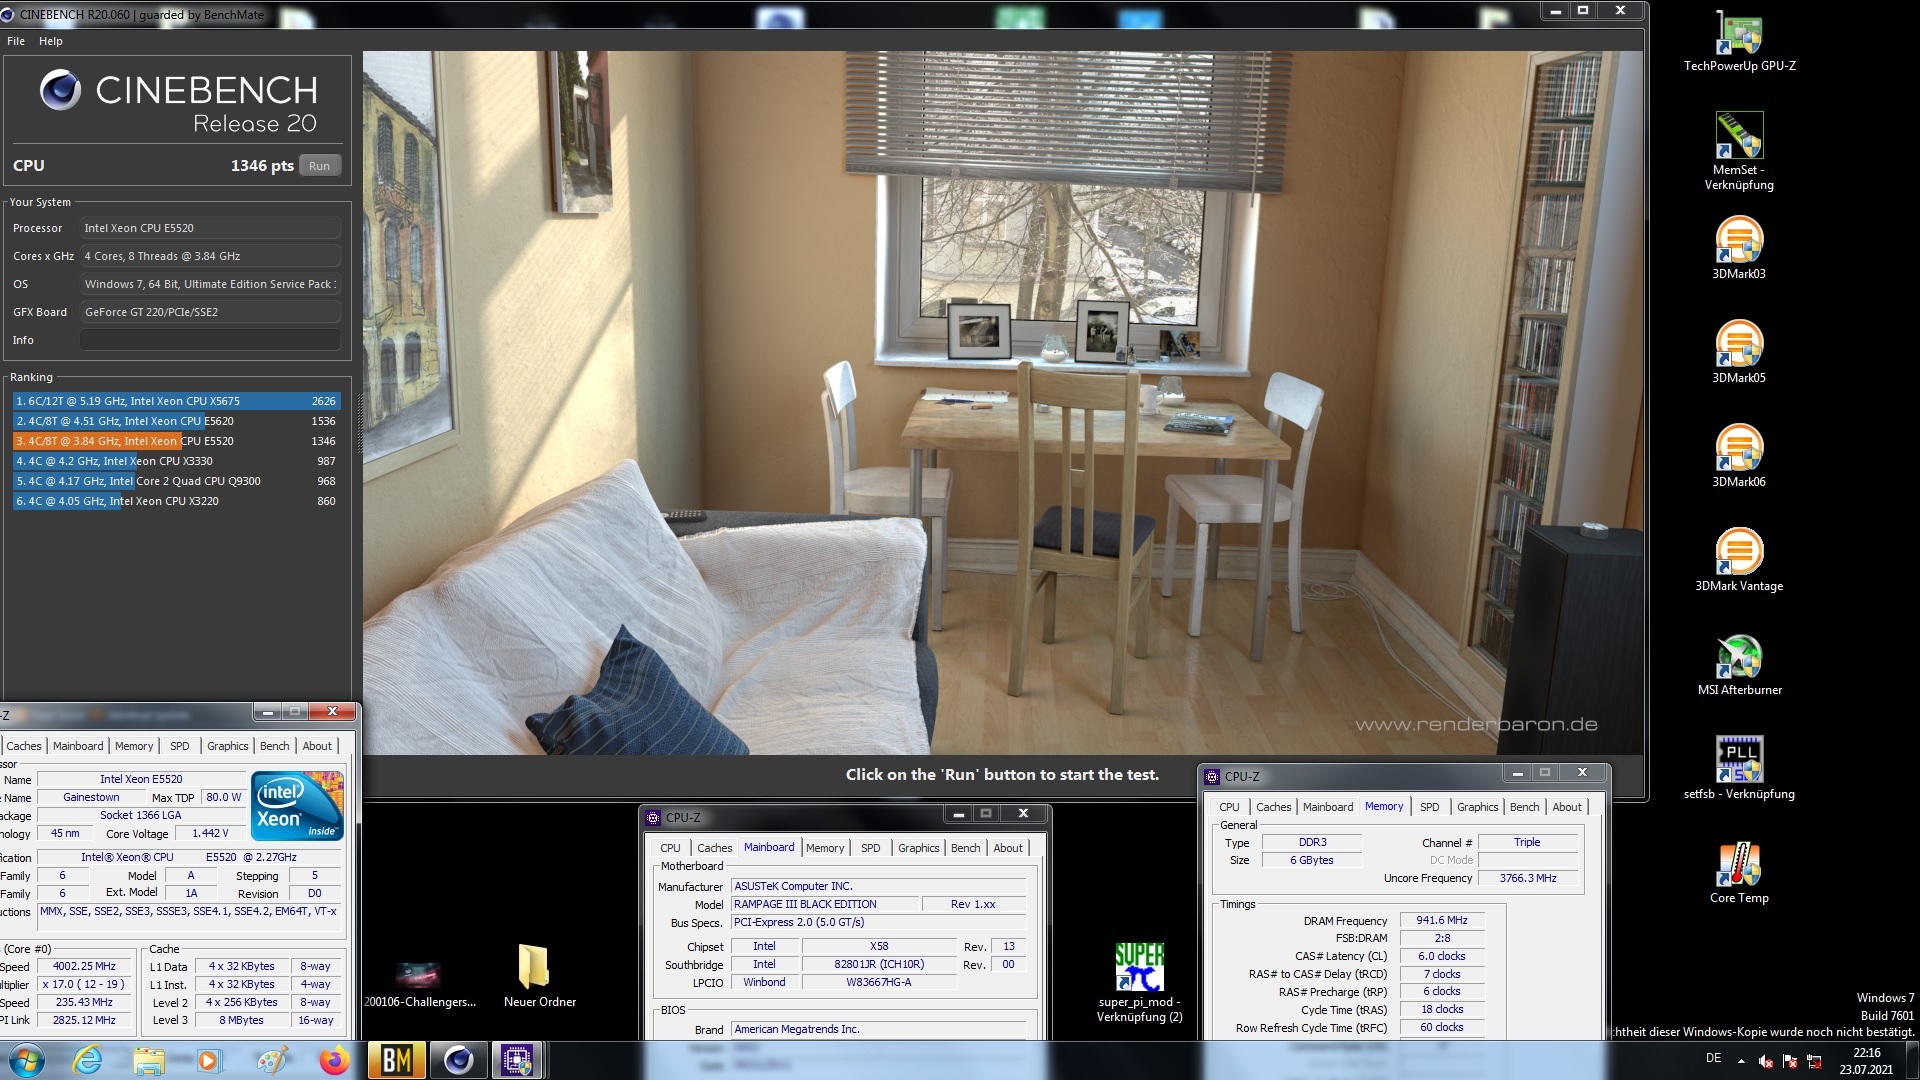The height and width of the screenshot is (1080, 1920).
Task: Open the MemSet desktop shortcut
Action: click(x=1739, y=150)
